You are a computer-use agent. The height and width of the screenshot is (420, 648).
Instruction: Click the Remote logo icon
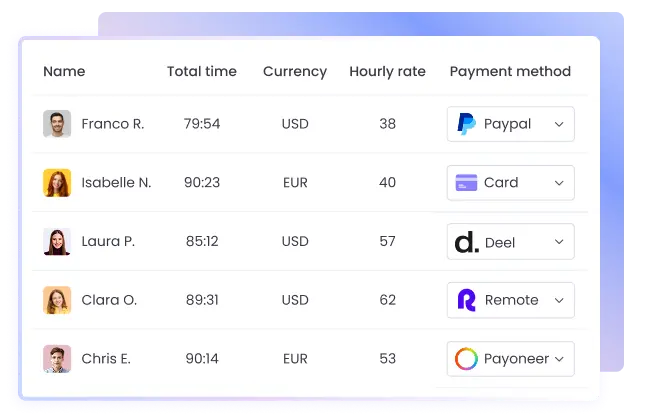click(466, 300)
